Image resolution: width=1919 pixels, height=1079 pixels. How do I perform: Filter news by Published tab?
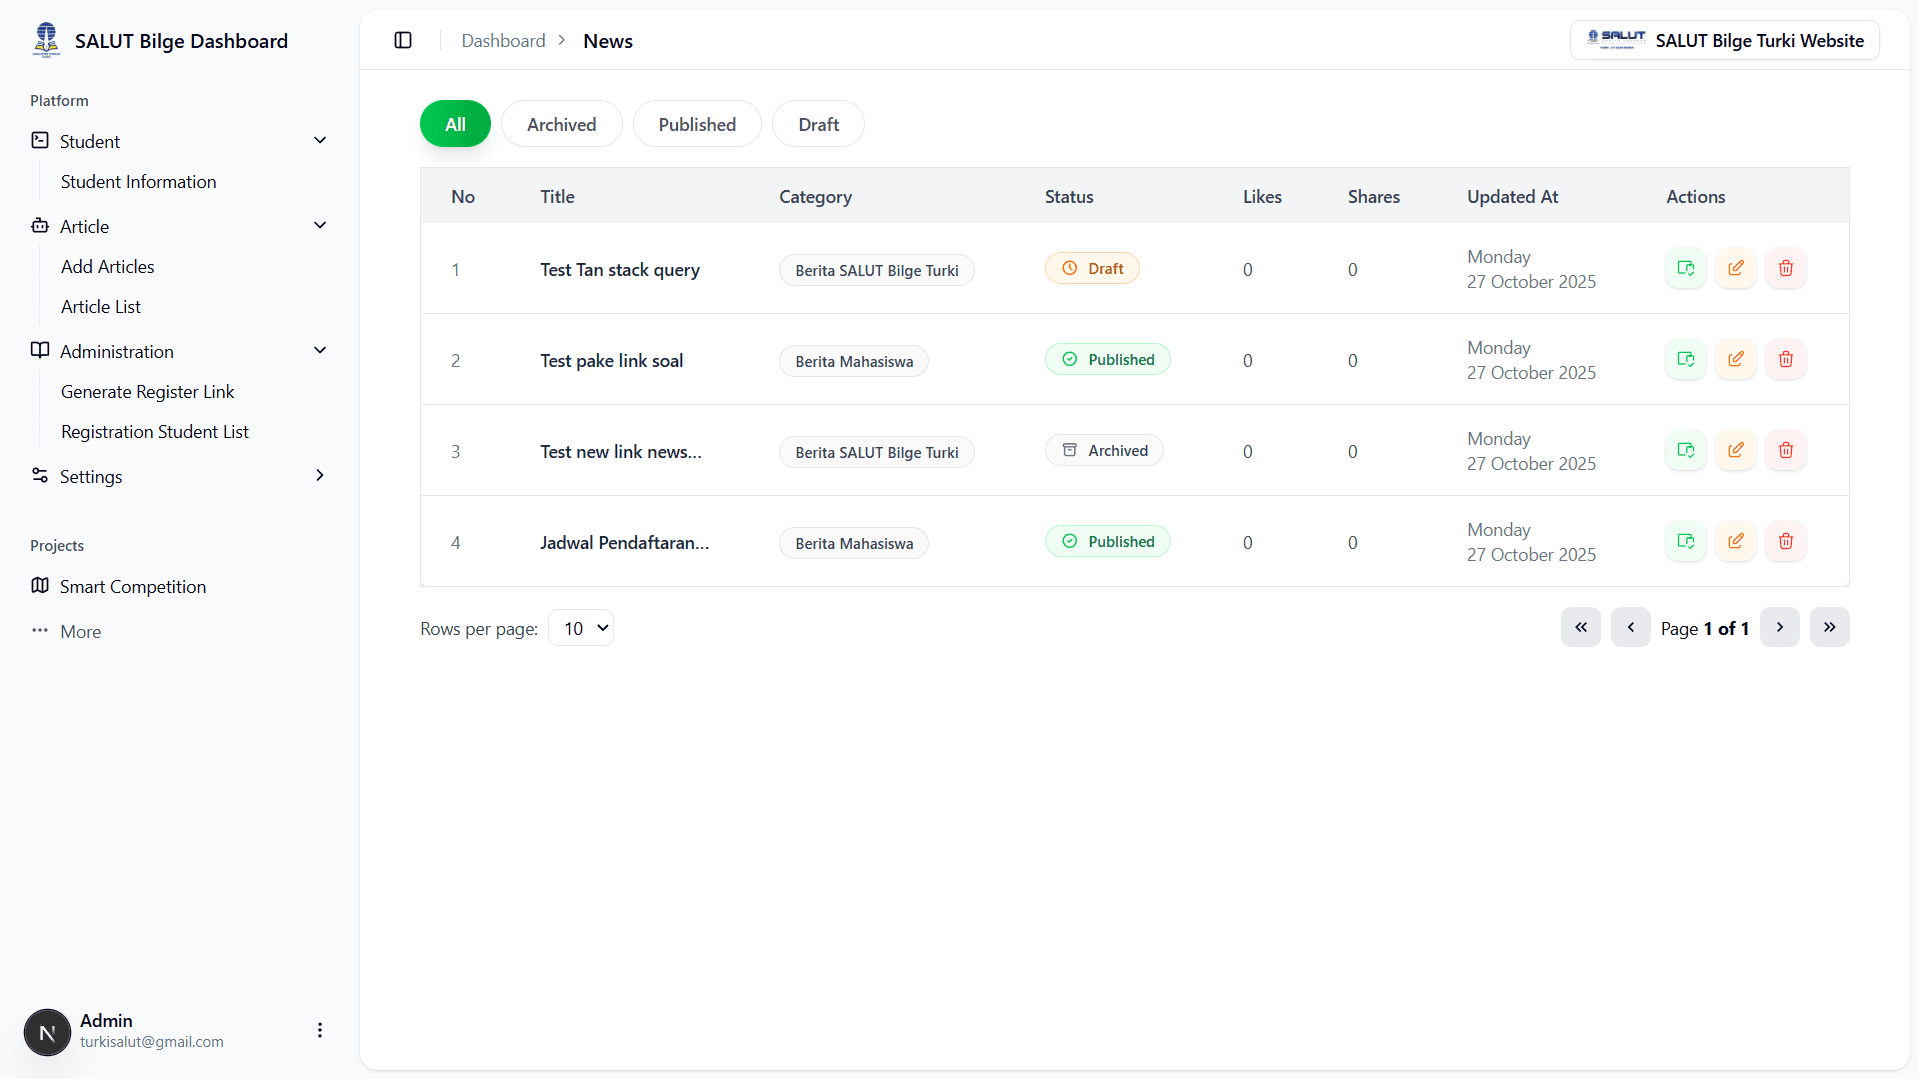[x=697, y=124]
